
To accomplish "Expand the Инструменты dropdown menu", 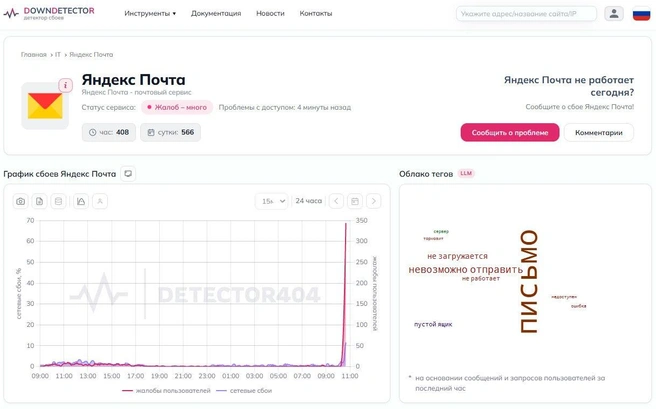I will [150, 13].
